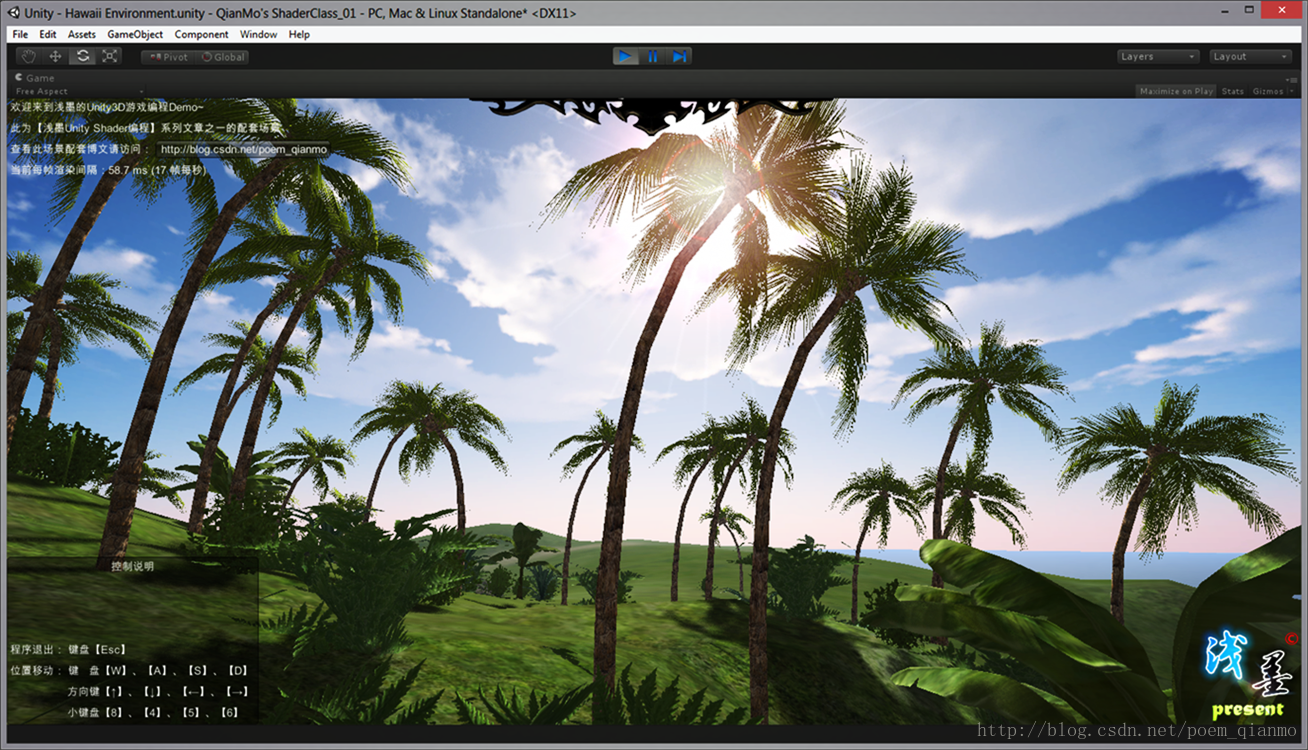The height and width of the screenshot is (750, 1308).
Task: Open the Layout dropdown
Action: [1251, 57]
